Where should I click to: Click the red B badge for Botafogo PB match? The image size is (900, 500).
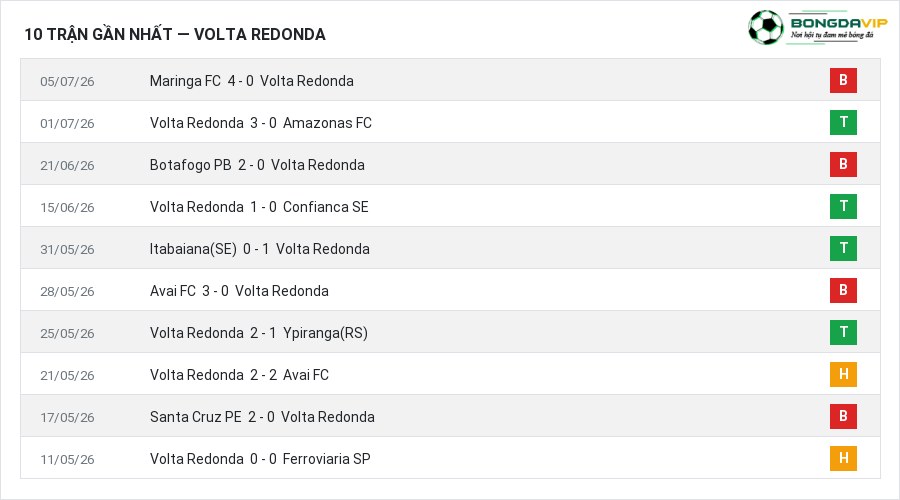pyautogui.click(x=843, y=164)
